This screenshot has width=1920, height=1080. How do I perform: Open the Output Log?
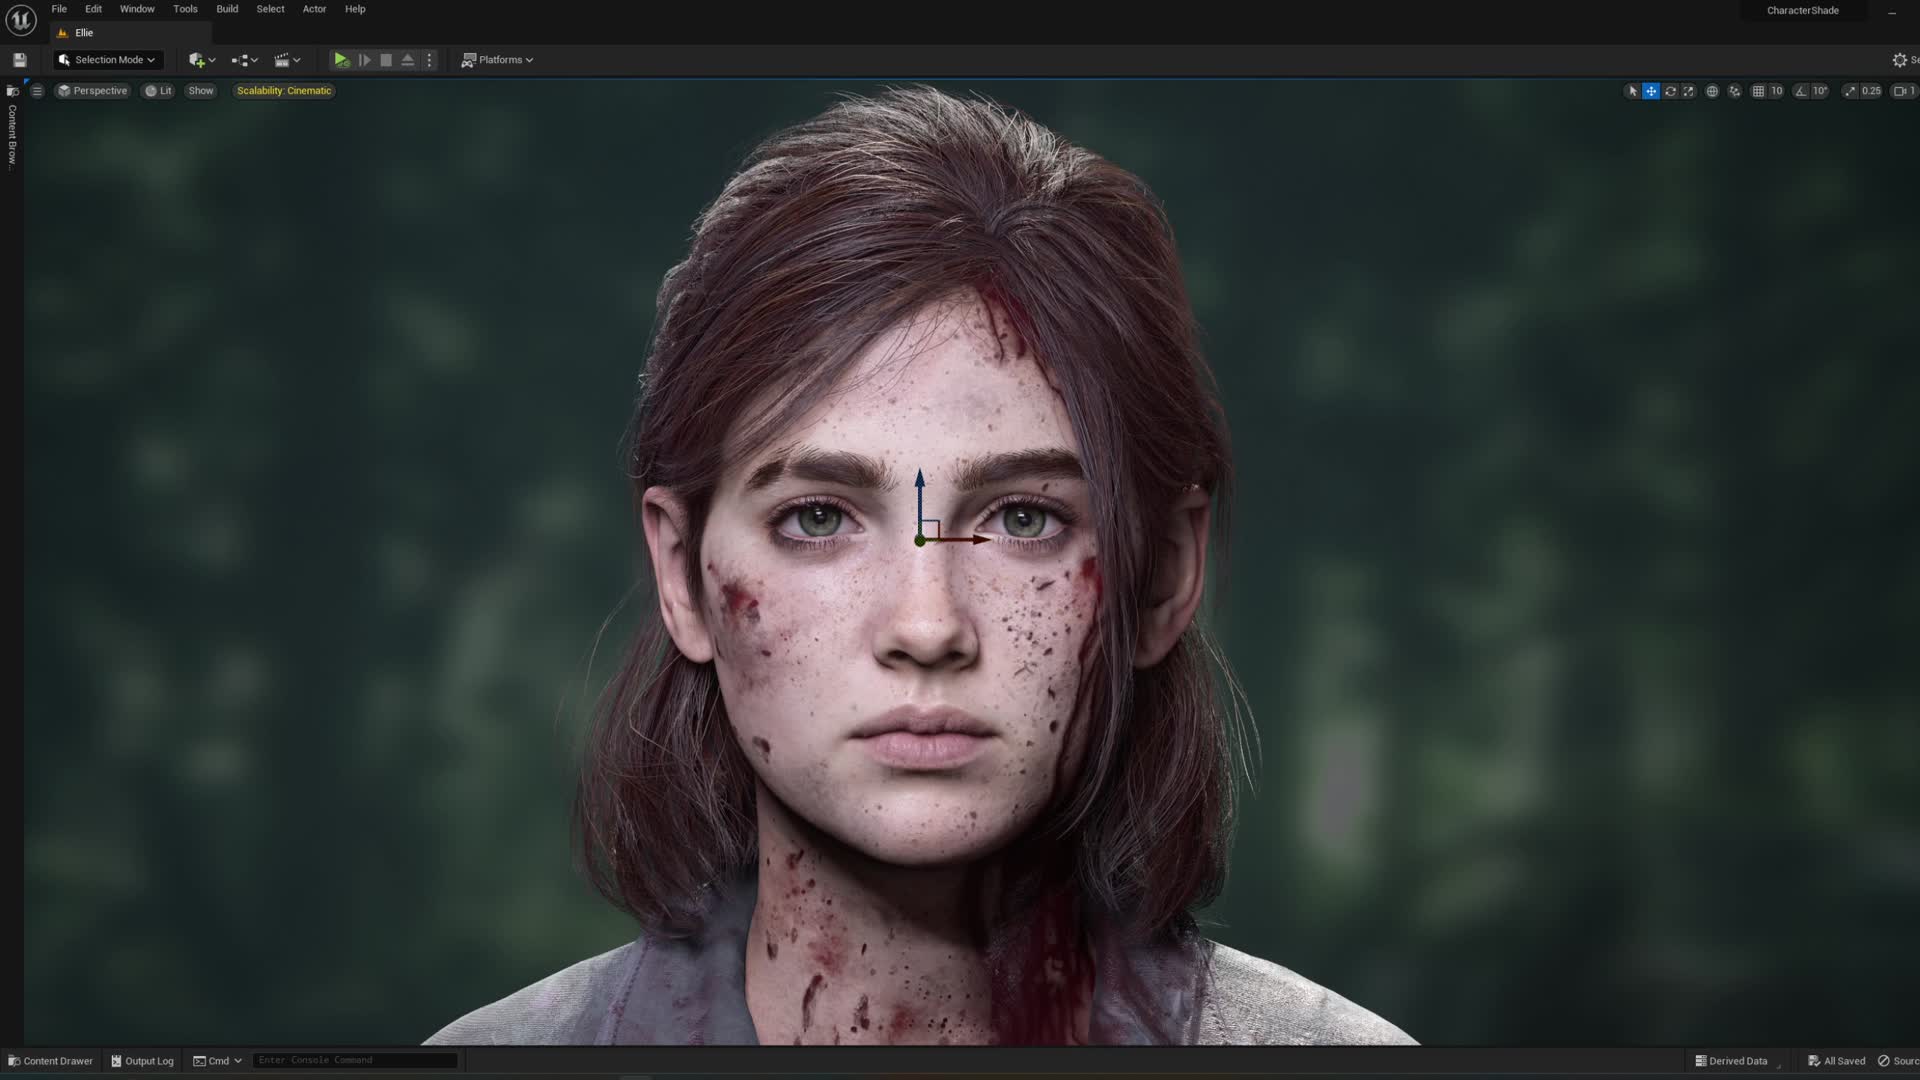(142, 1061)
